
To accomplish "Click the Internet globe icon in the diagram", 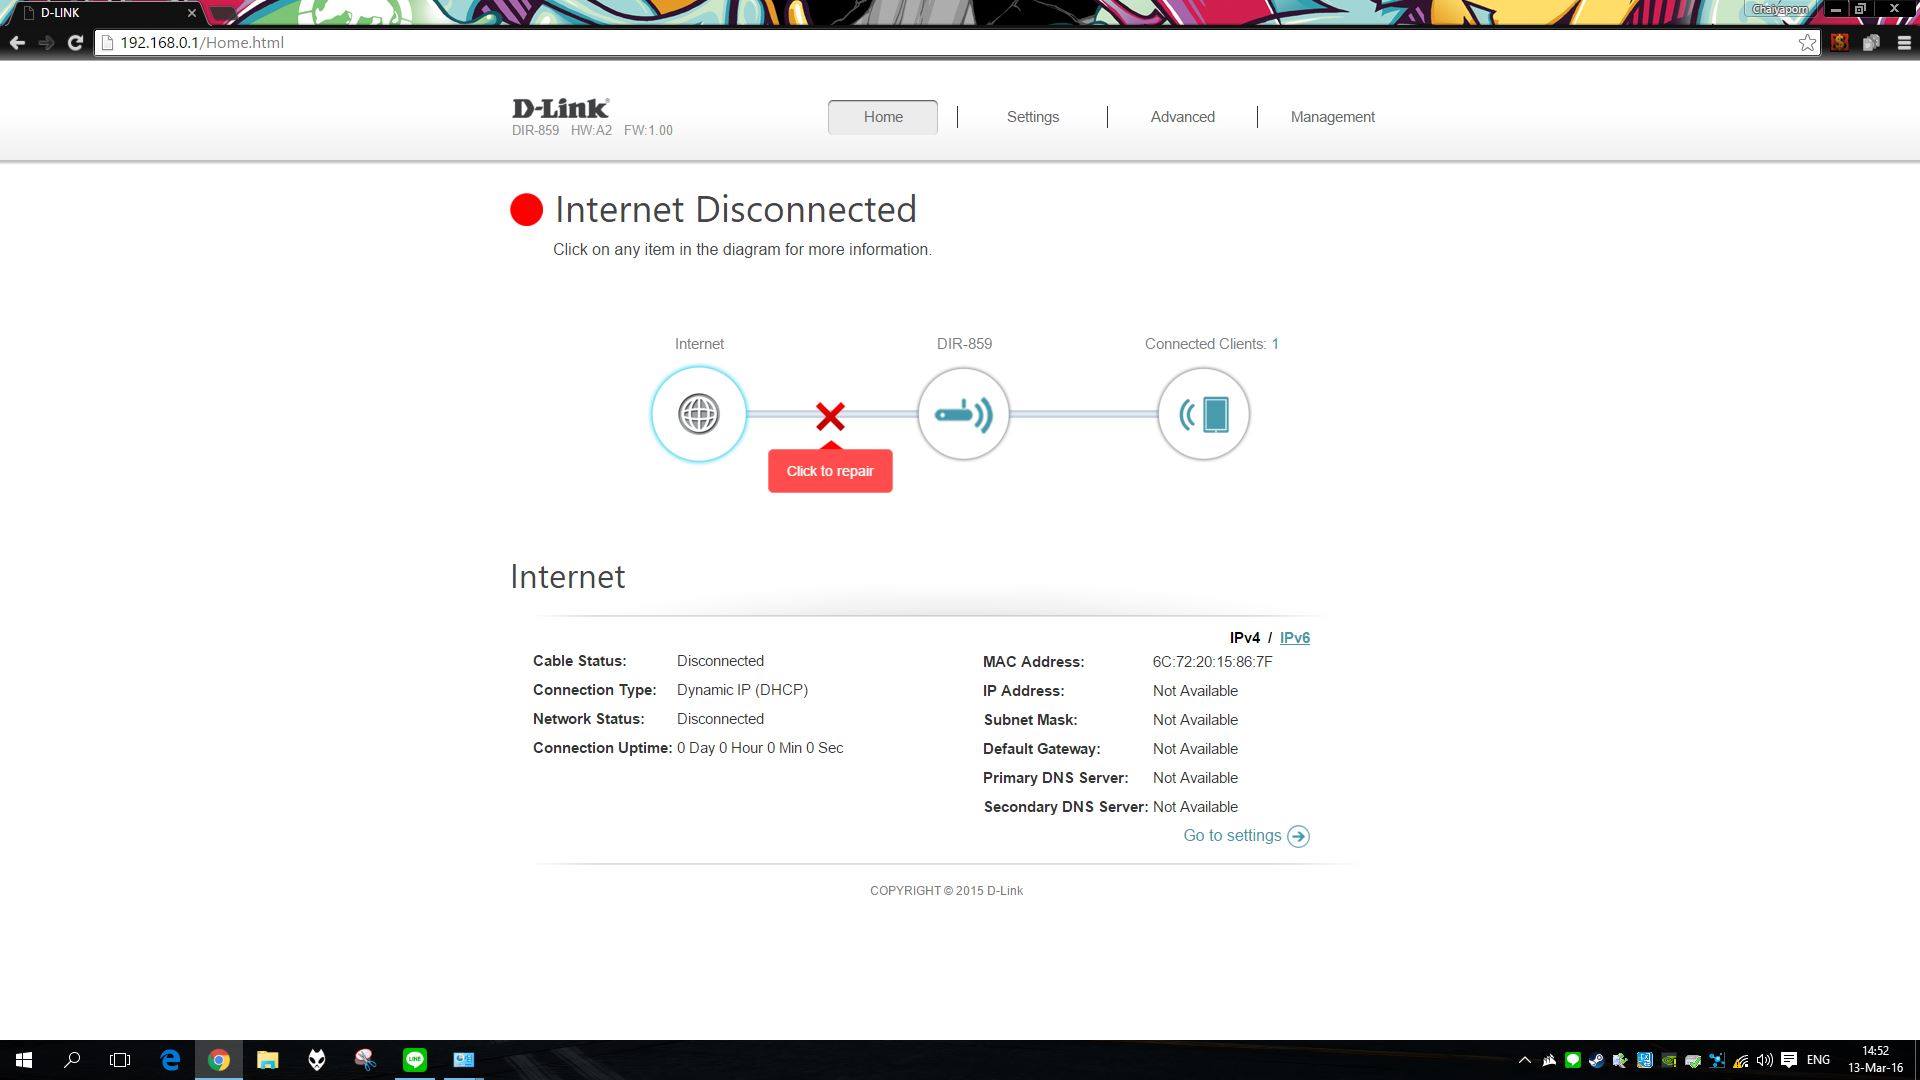I will point(699,414).
